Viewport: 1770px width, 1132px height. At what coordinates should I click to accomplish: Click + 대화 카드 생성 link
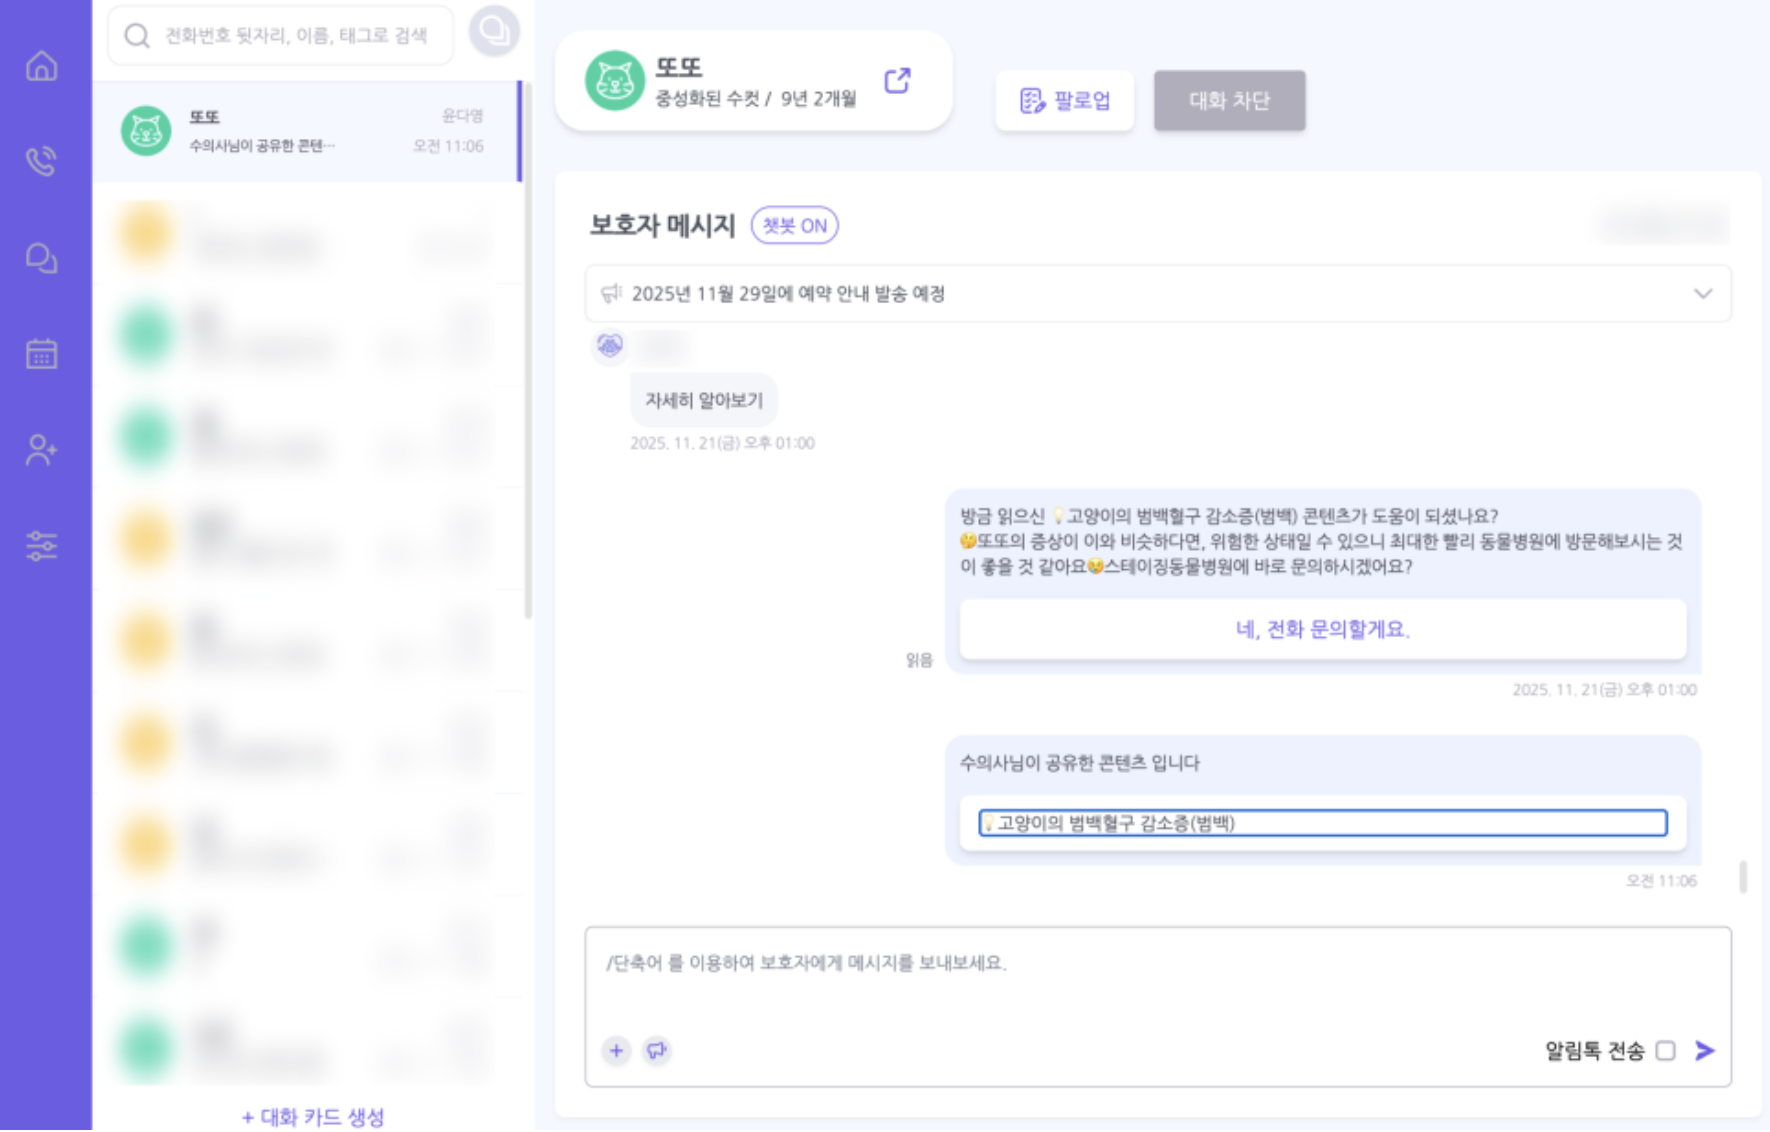(313, 1116)
